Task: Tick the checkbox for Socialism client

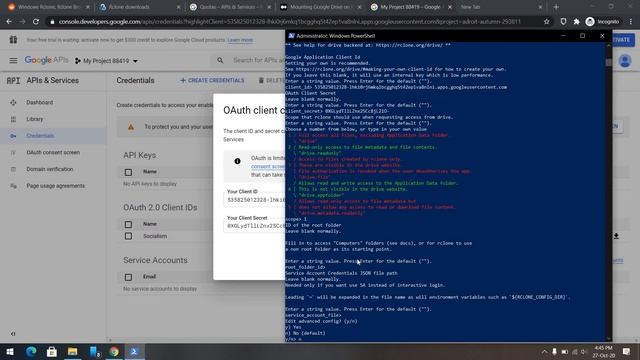Action: pos(128,236)
